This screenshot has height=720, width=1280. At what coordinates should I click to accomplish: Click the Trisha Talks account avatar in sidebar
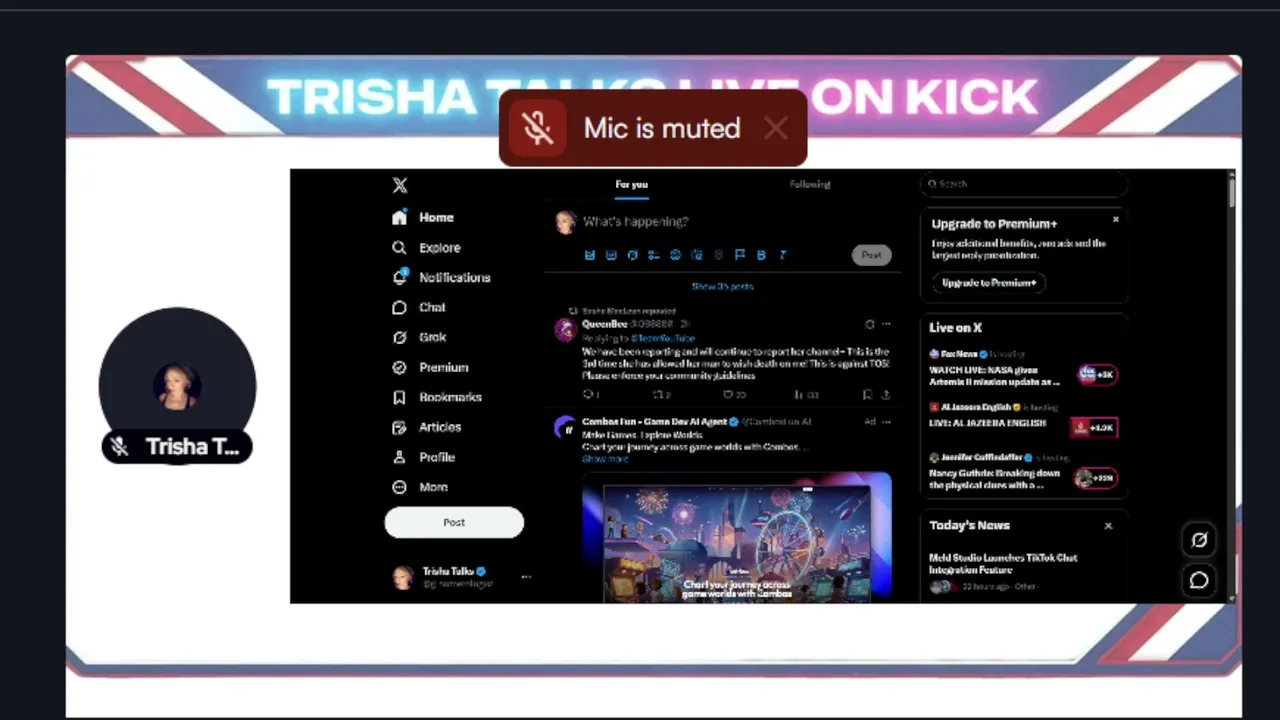(x=403, y=577)
